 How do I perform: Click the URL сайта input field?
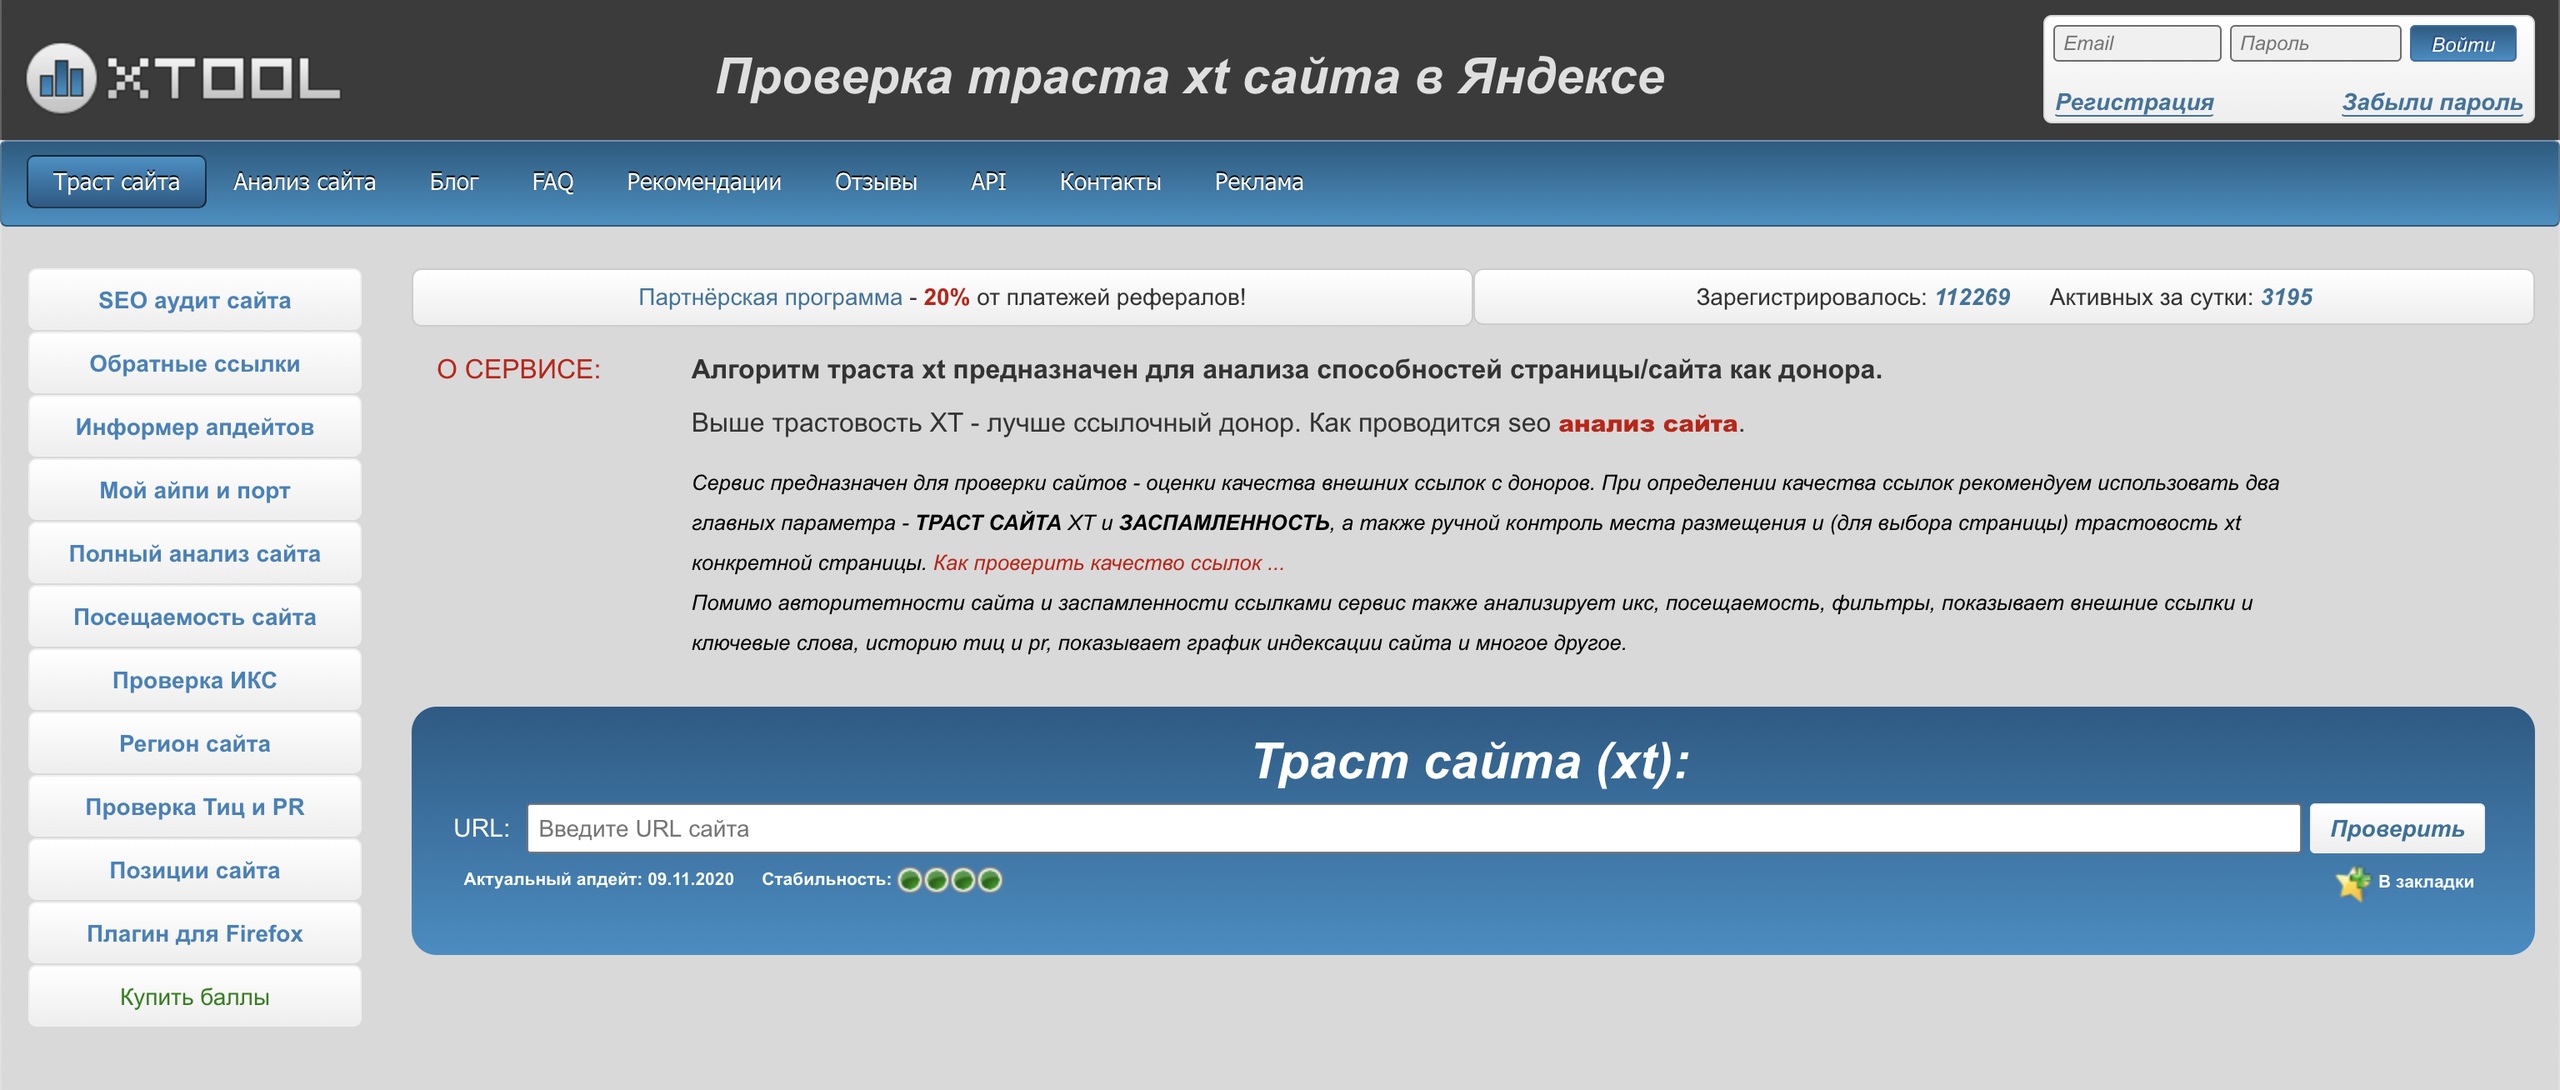coord(1412,829)
